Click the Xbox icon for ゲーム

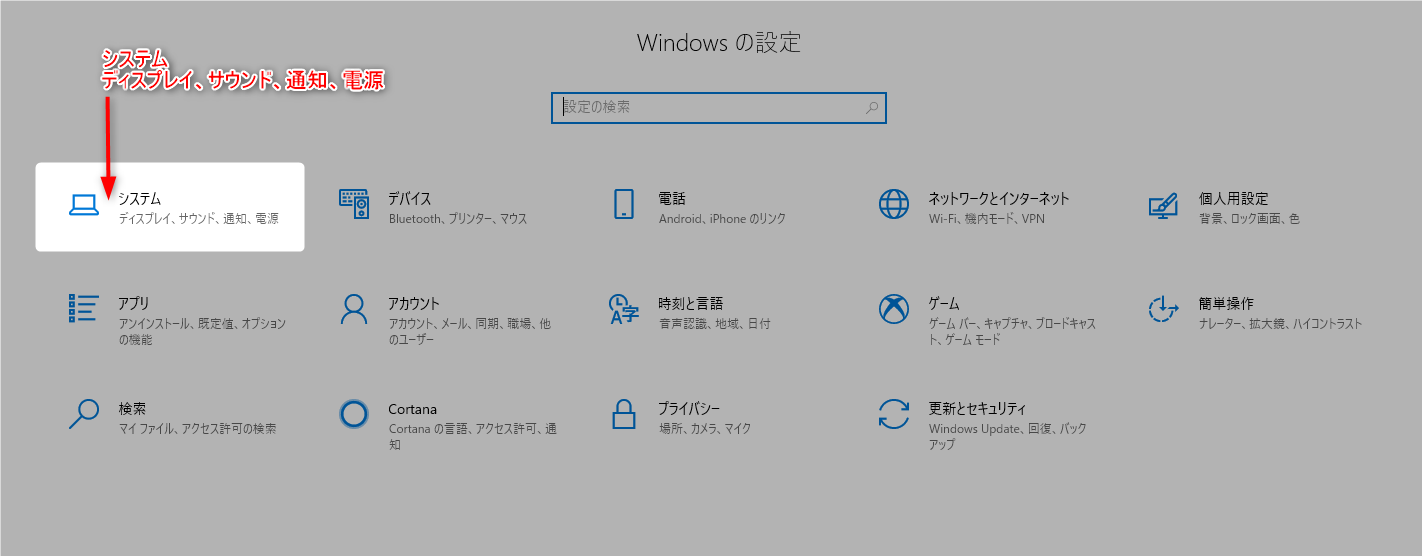click(894, 309)
